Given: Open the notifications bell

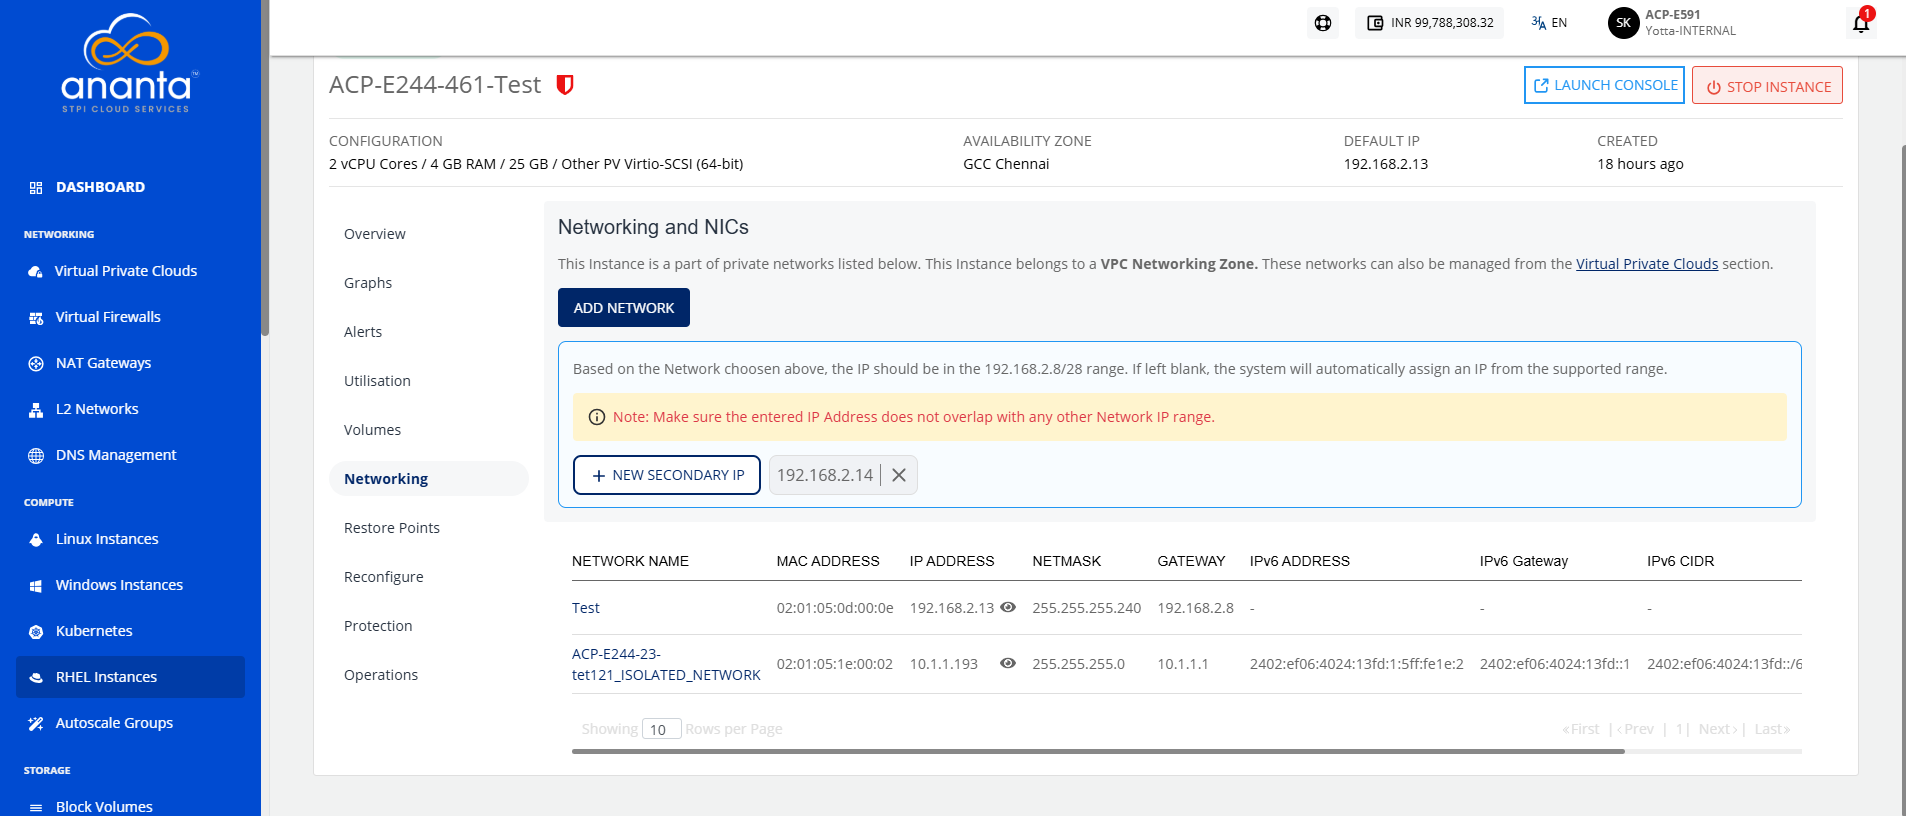Looking at the screenshot, I should coord(1861,23).
